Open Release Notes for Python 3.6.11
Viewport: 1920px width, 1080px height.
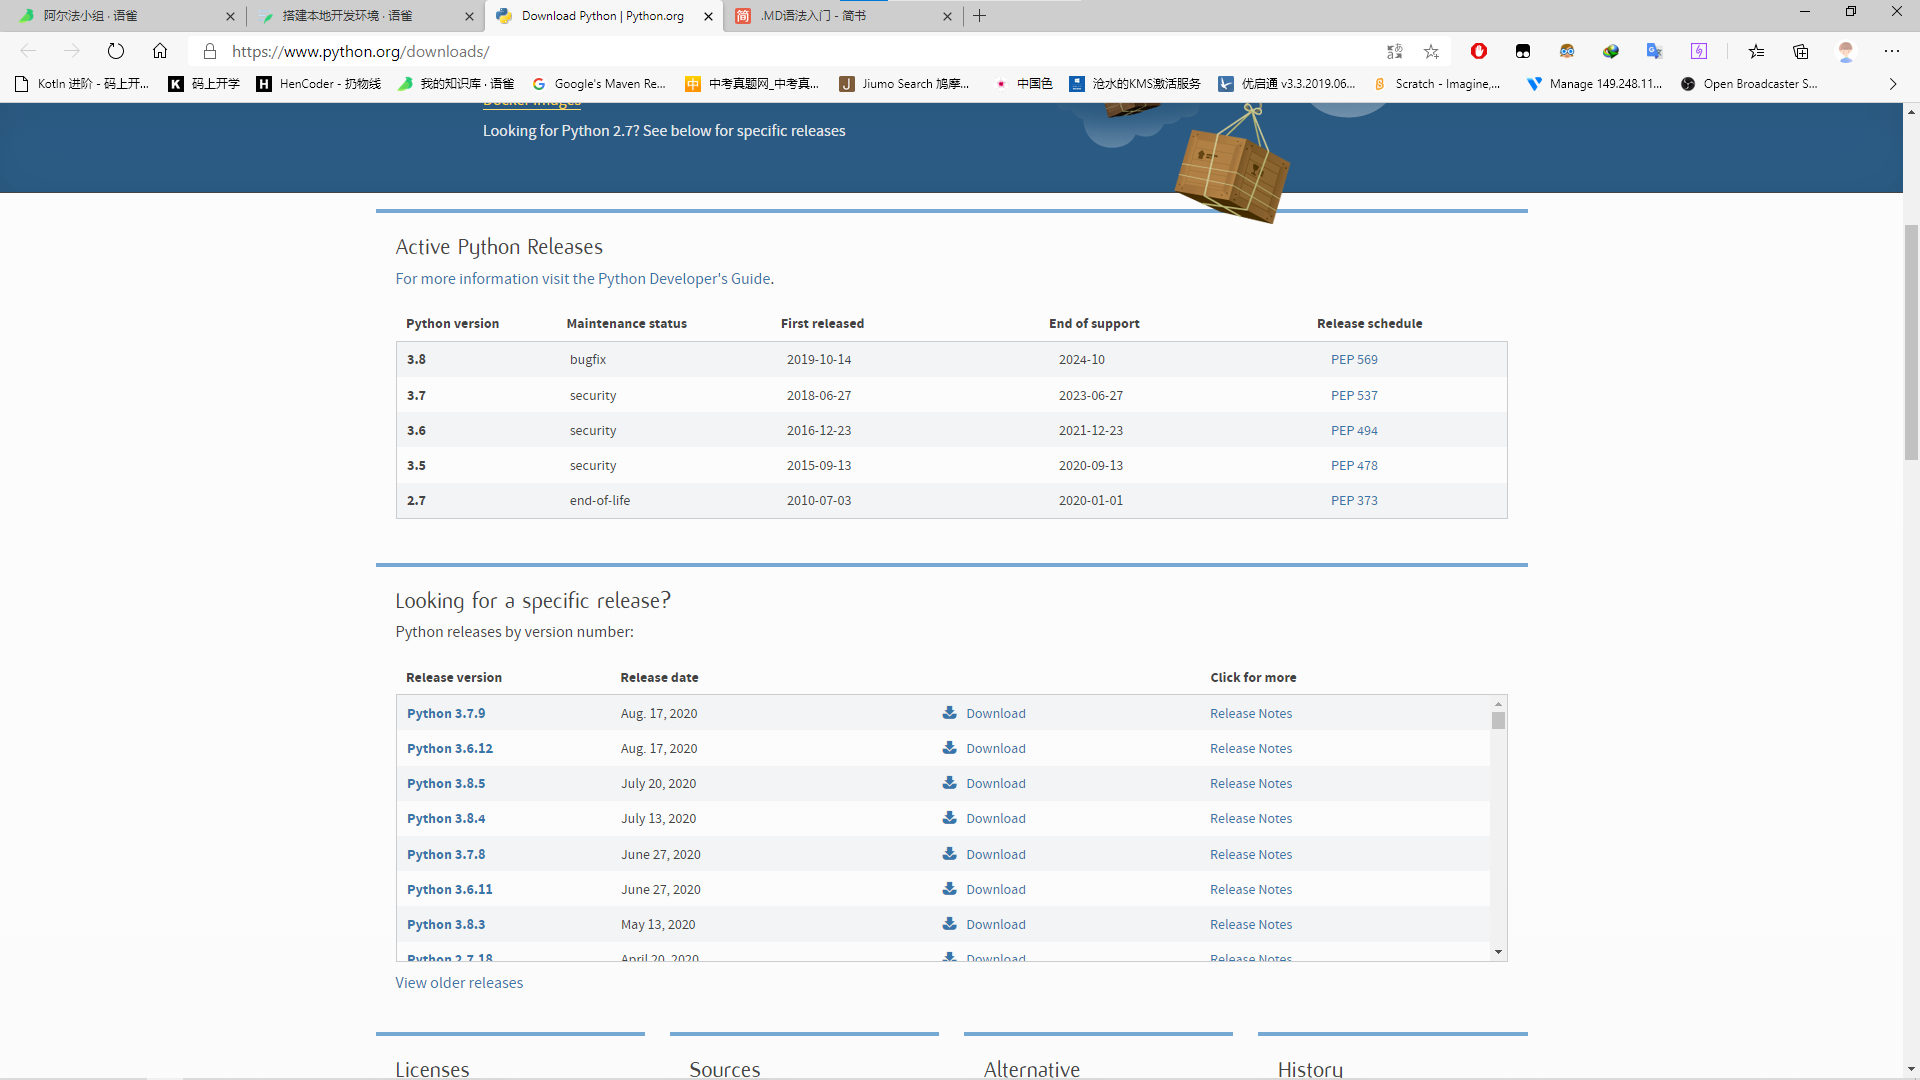pos(1251,890)
